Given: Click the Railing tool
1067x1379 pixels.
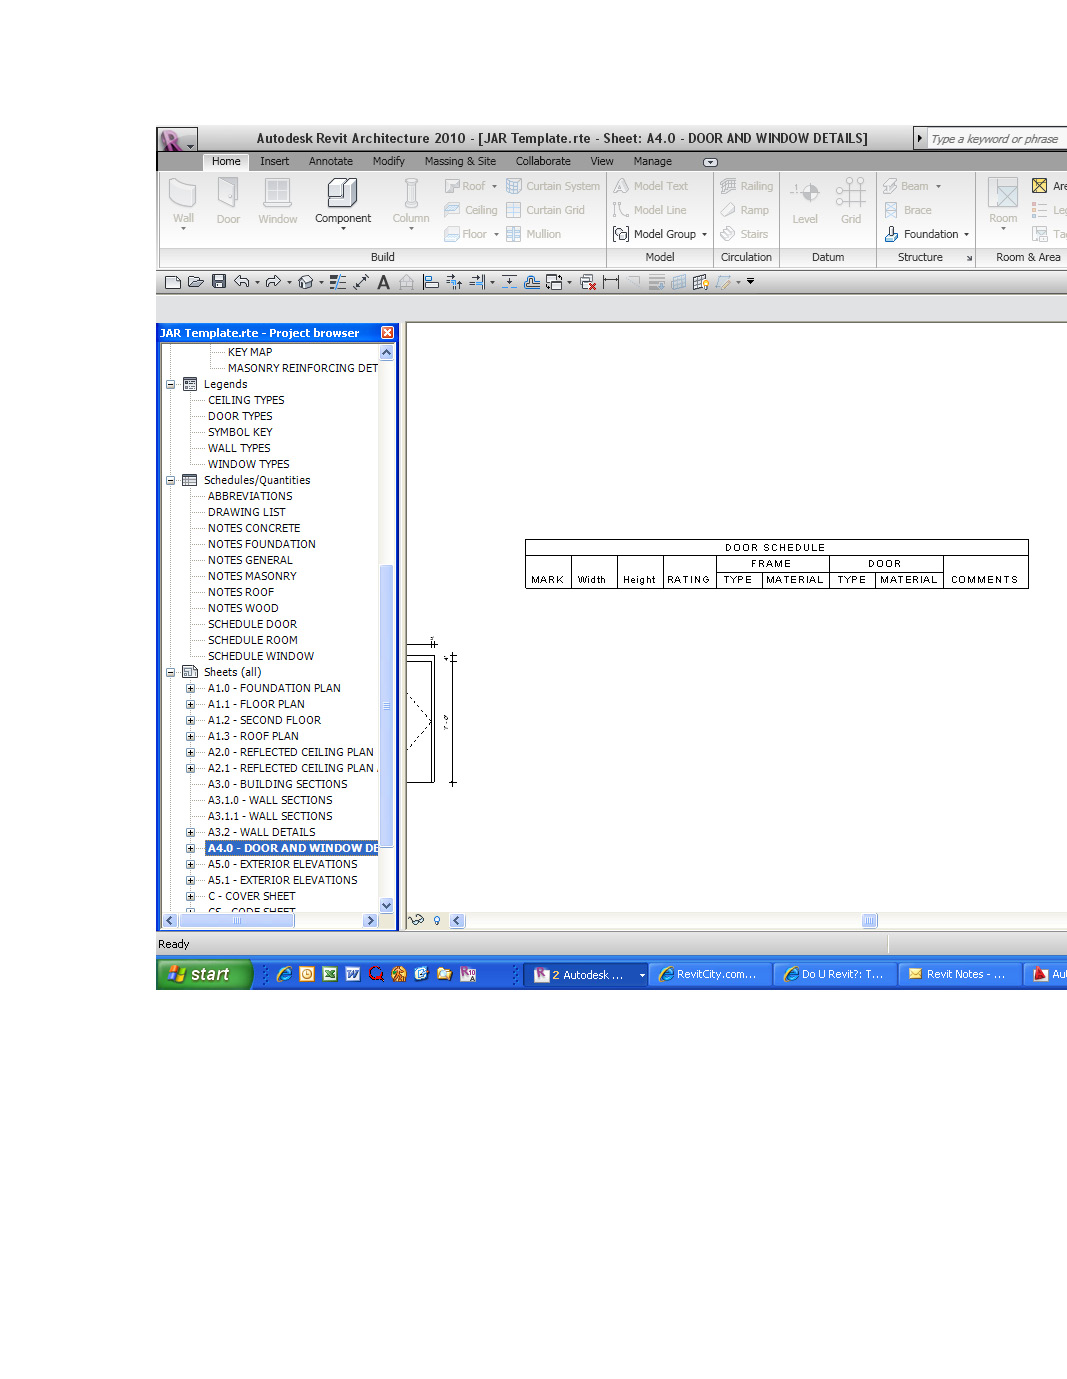Looking at the screenshot, I should coord(747,186).
